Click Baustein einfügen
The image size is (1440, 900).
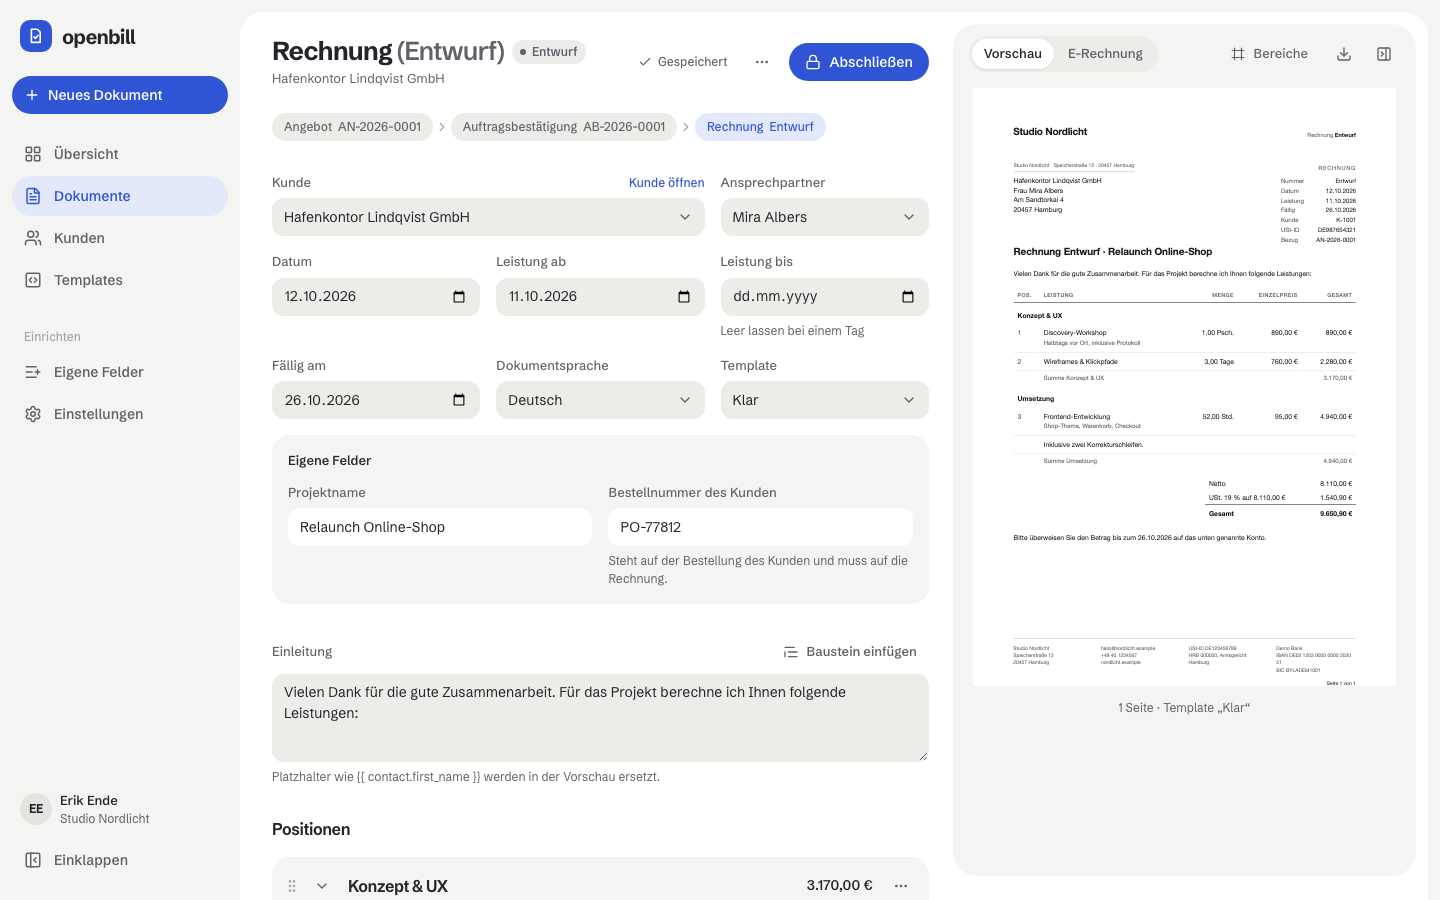click(x=850, y=652)
